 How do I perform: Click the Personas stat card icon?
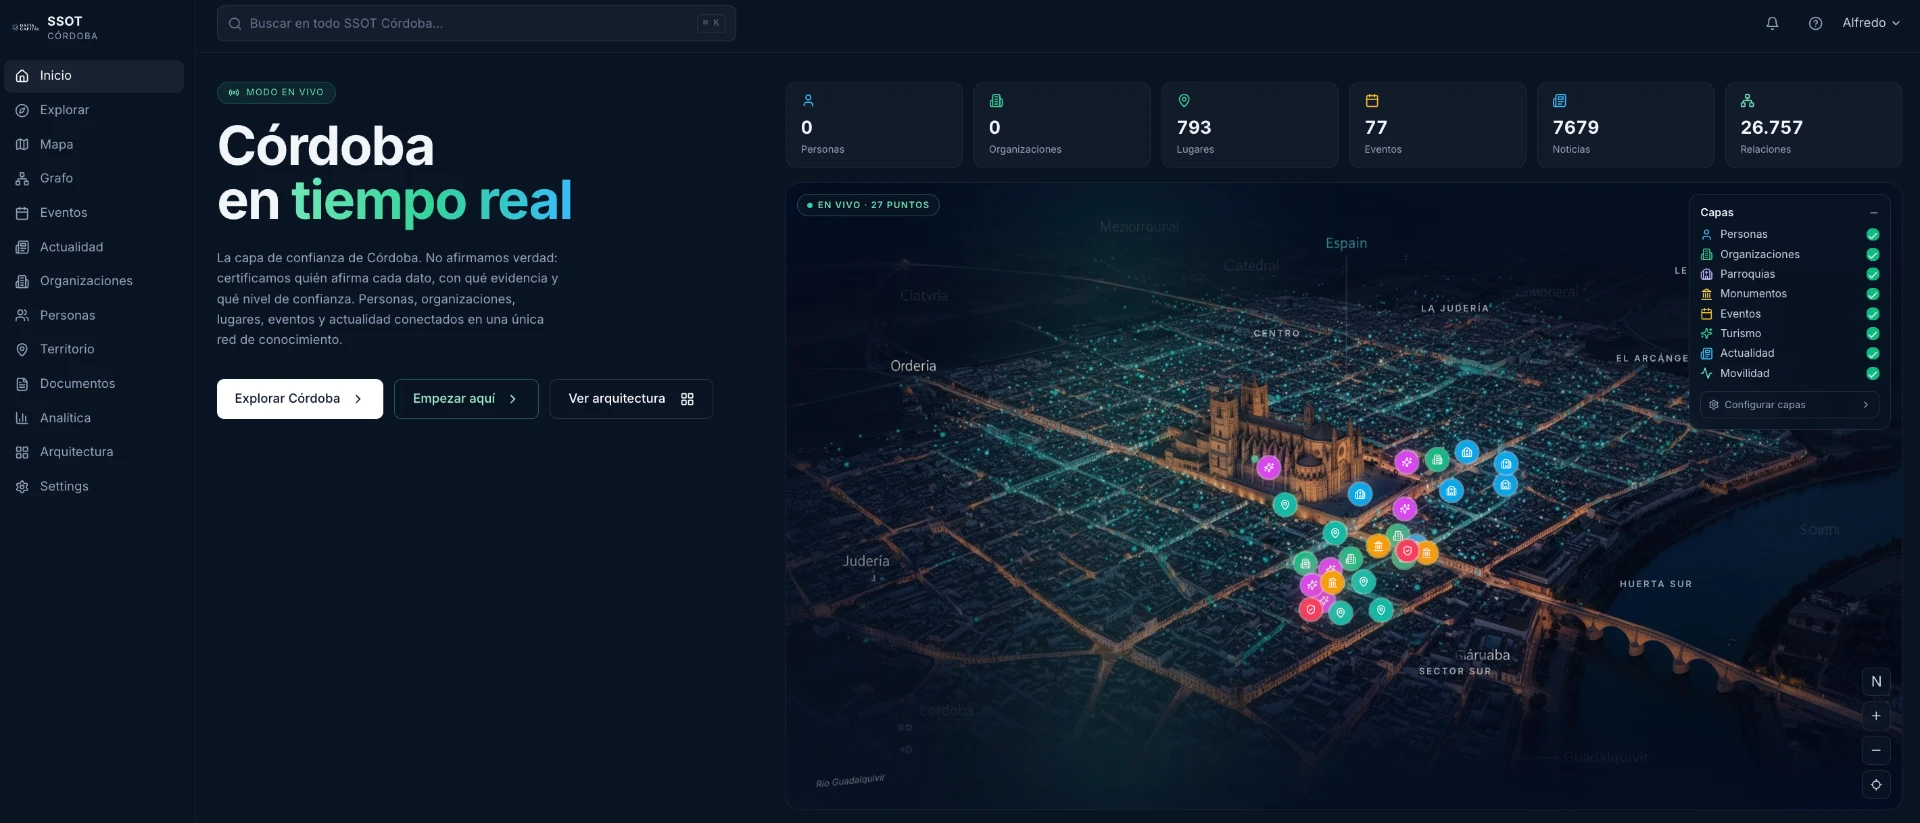tap(808, 101)
